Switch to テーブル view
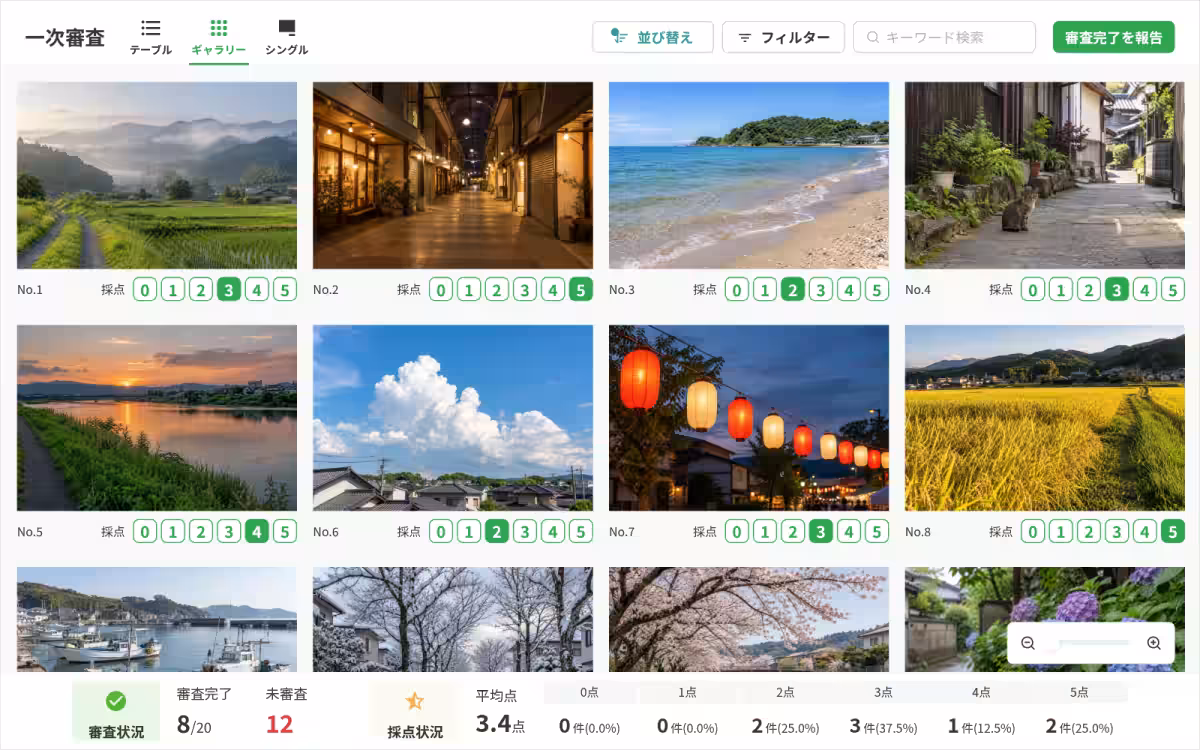1200x750 pixels. coord(150,37)
